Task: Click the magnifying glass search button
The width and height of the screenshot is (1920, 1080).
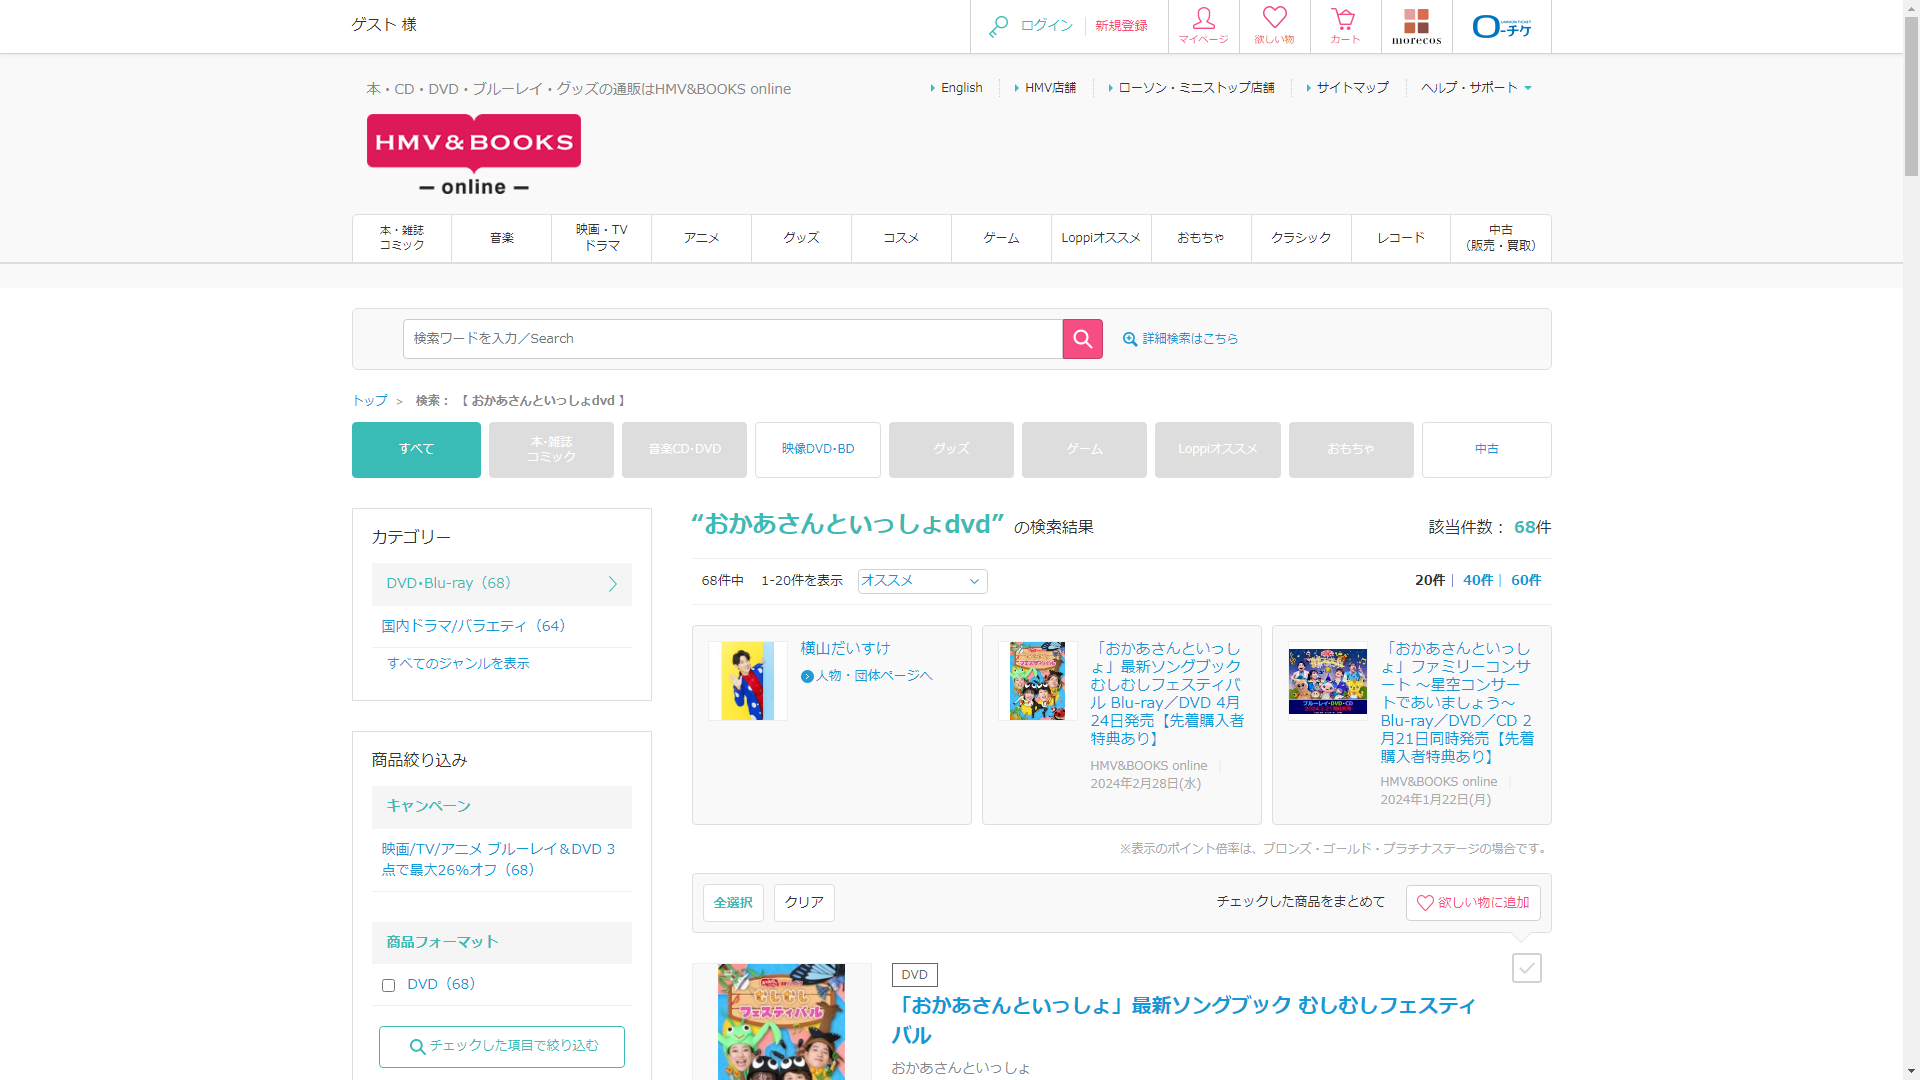Action: tap(1082, 339)
